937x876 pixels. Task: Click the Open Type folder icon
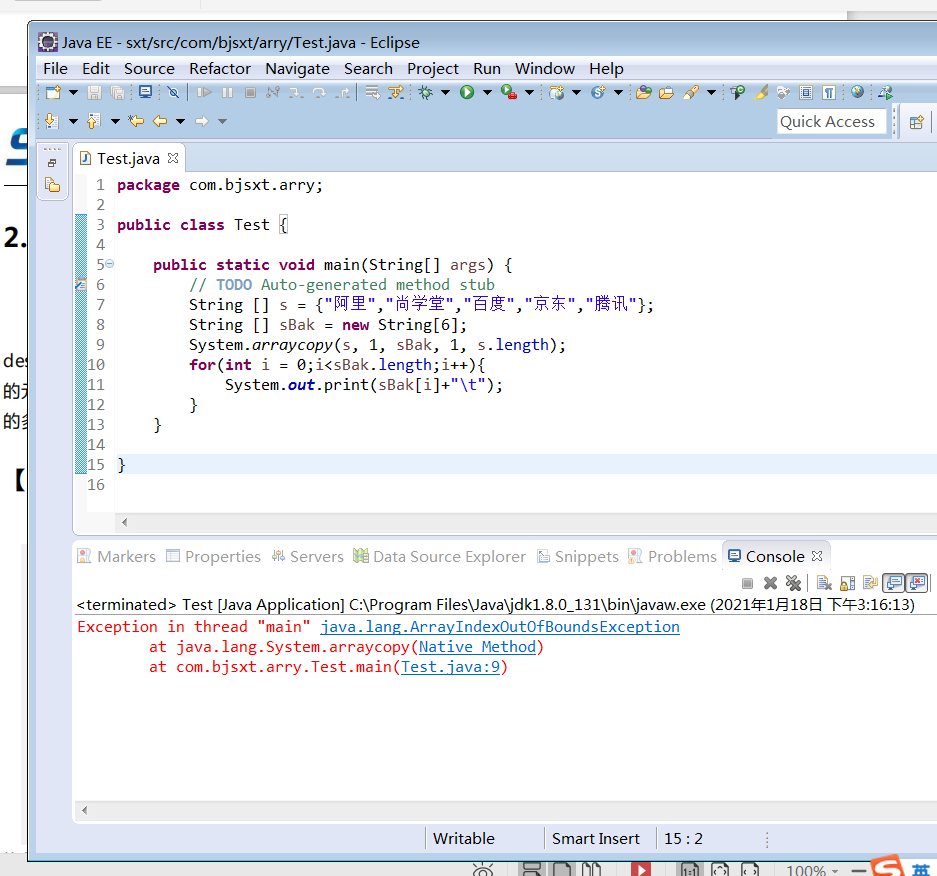644,93
